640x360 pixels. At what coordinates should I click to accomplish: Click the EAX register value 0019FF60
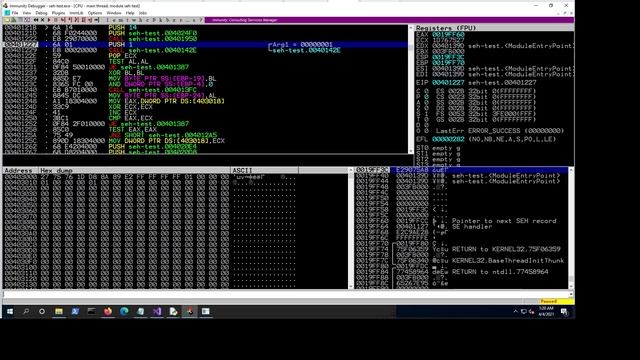coord(448,35)
